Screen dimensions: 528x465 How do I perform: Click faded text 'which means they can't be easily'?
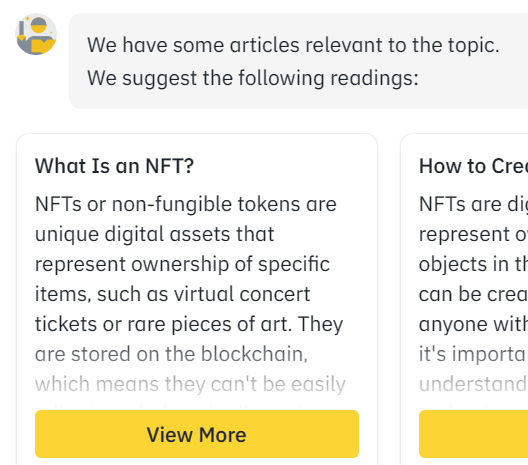(190, 384)
